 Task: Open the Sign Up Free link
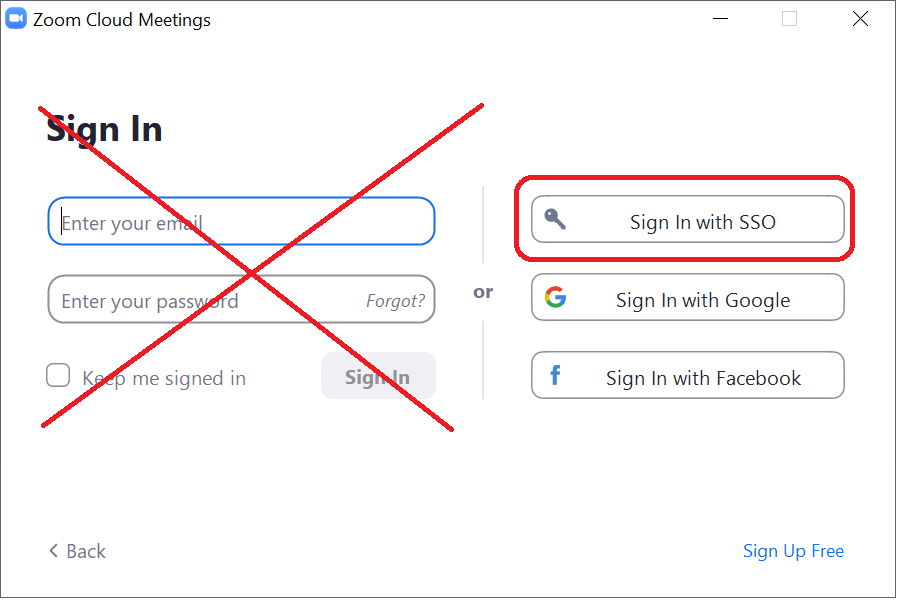pos(793,551)
